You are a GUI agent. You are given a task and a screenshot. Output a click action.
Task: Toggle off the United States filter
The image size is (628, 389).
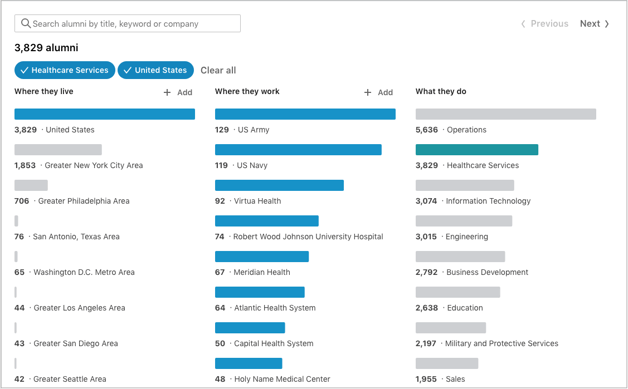(156, 70)
